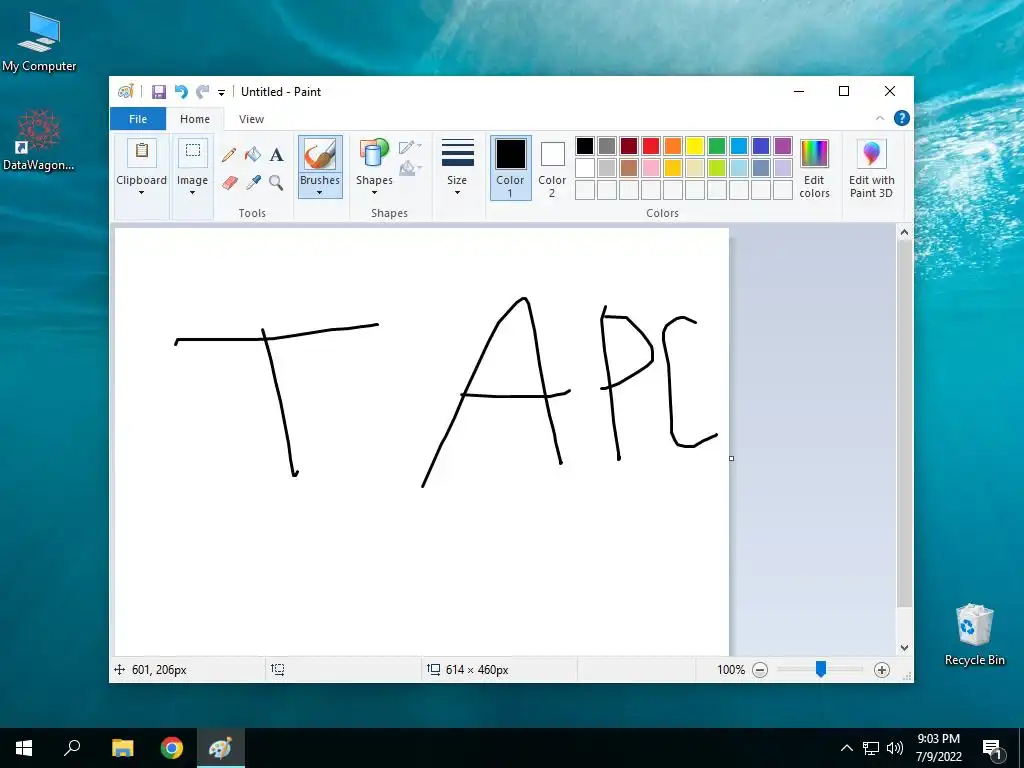This screenshot has height=768, width=1024.
Task: Select the Fill with color bucket
Action: point(253,155)
